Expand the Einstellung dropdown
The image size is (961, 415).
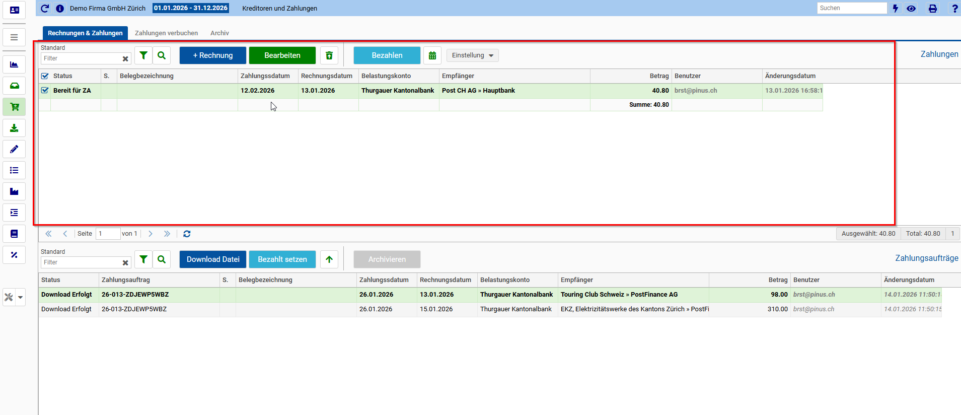point(472,55)
